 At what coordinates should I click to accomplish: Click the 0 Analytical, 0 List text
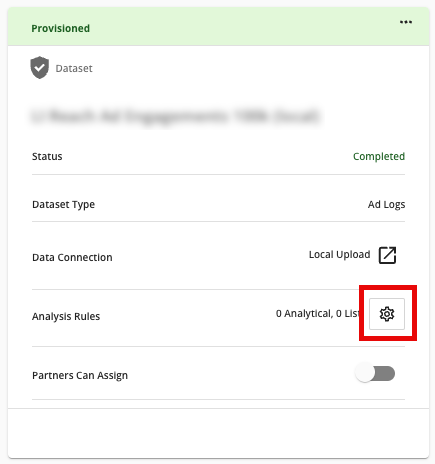tap(317, 314)
